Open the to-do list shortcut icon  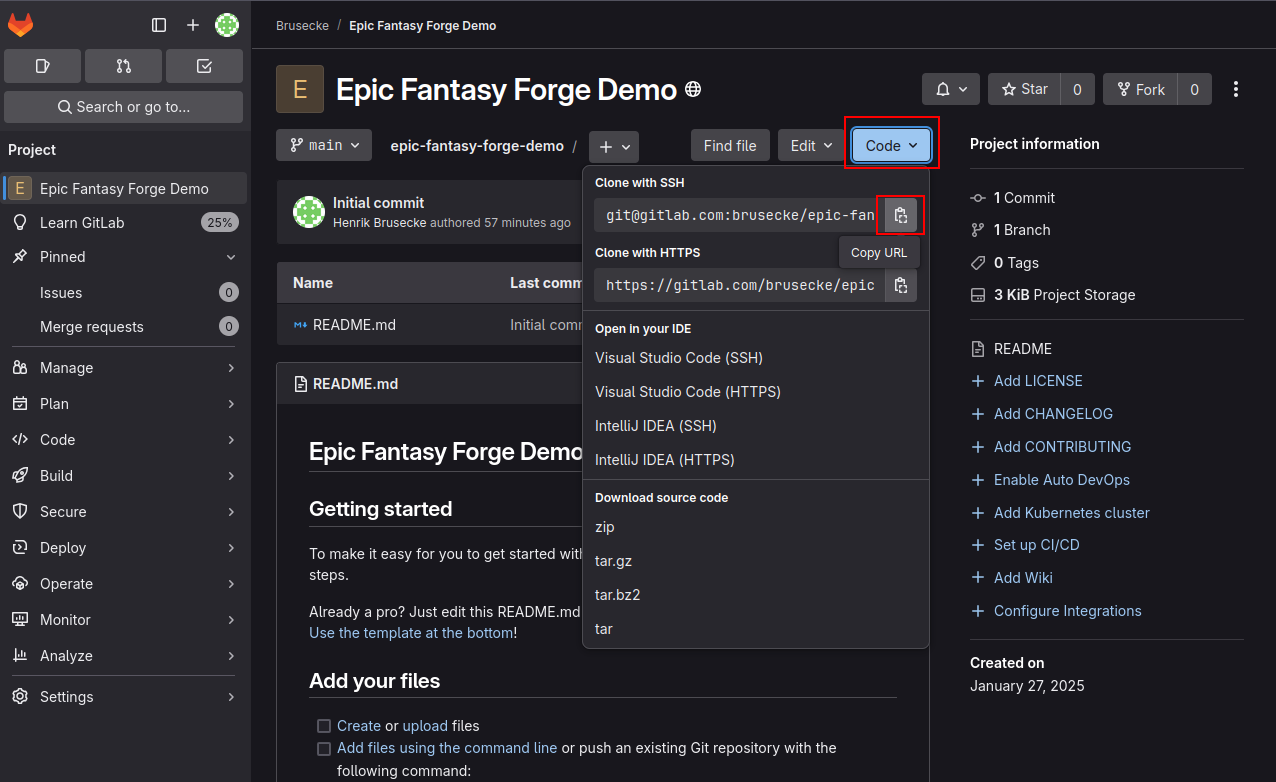(204, 66)
